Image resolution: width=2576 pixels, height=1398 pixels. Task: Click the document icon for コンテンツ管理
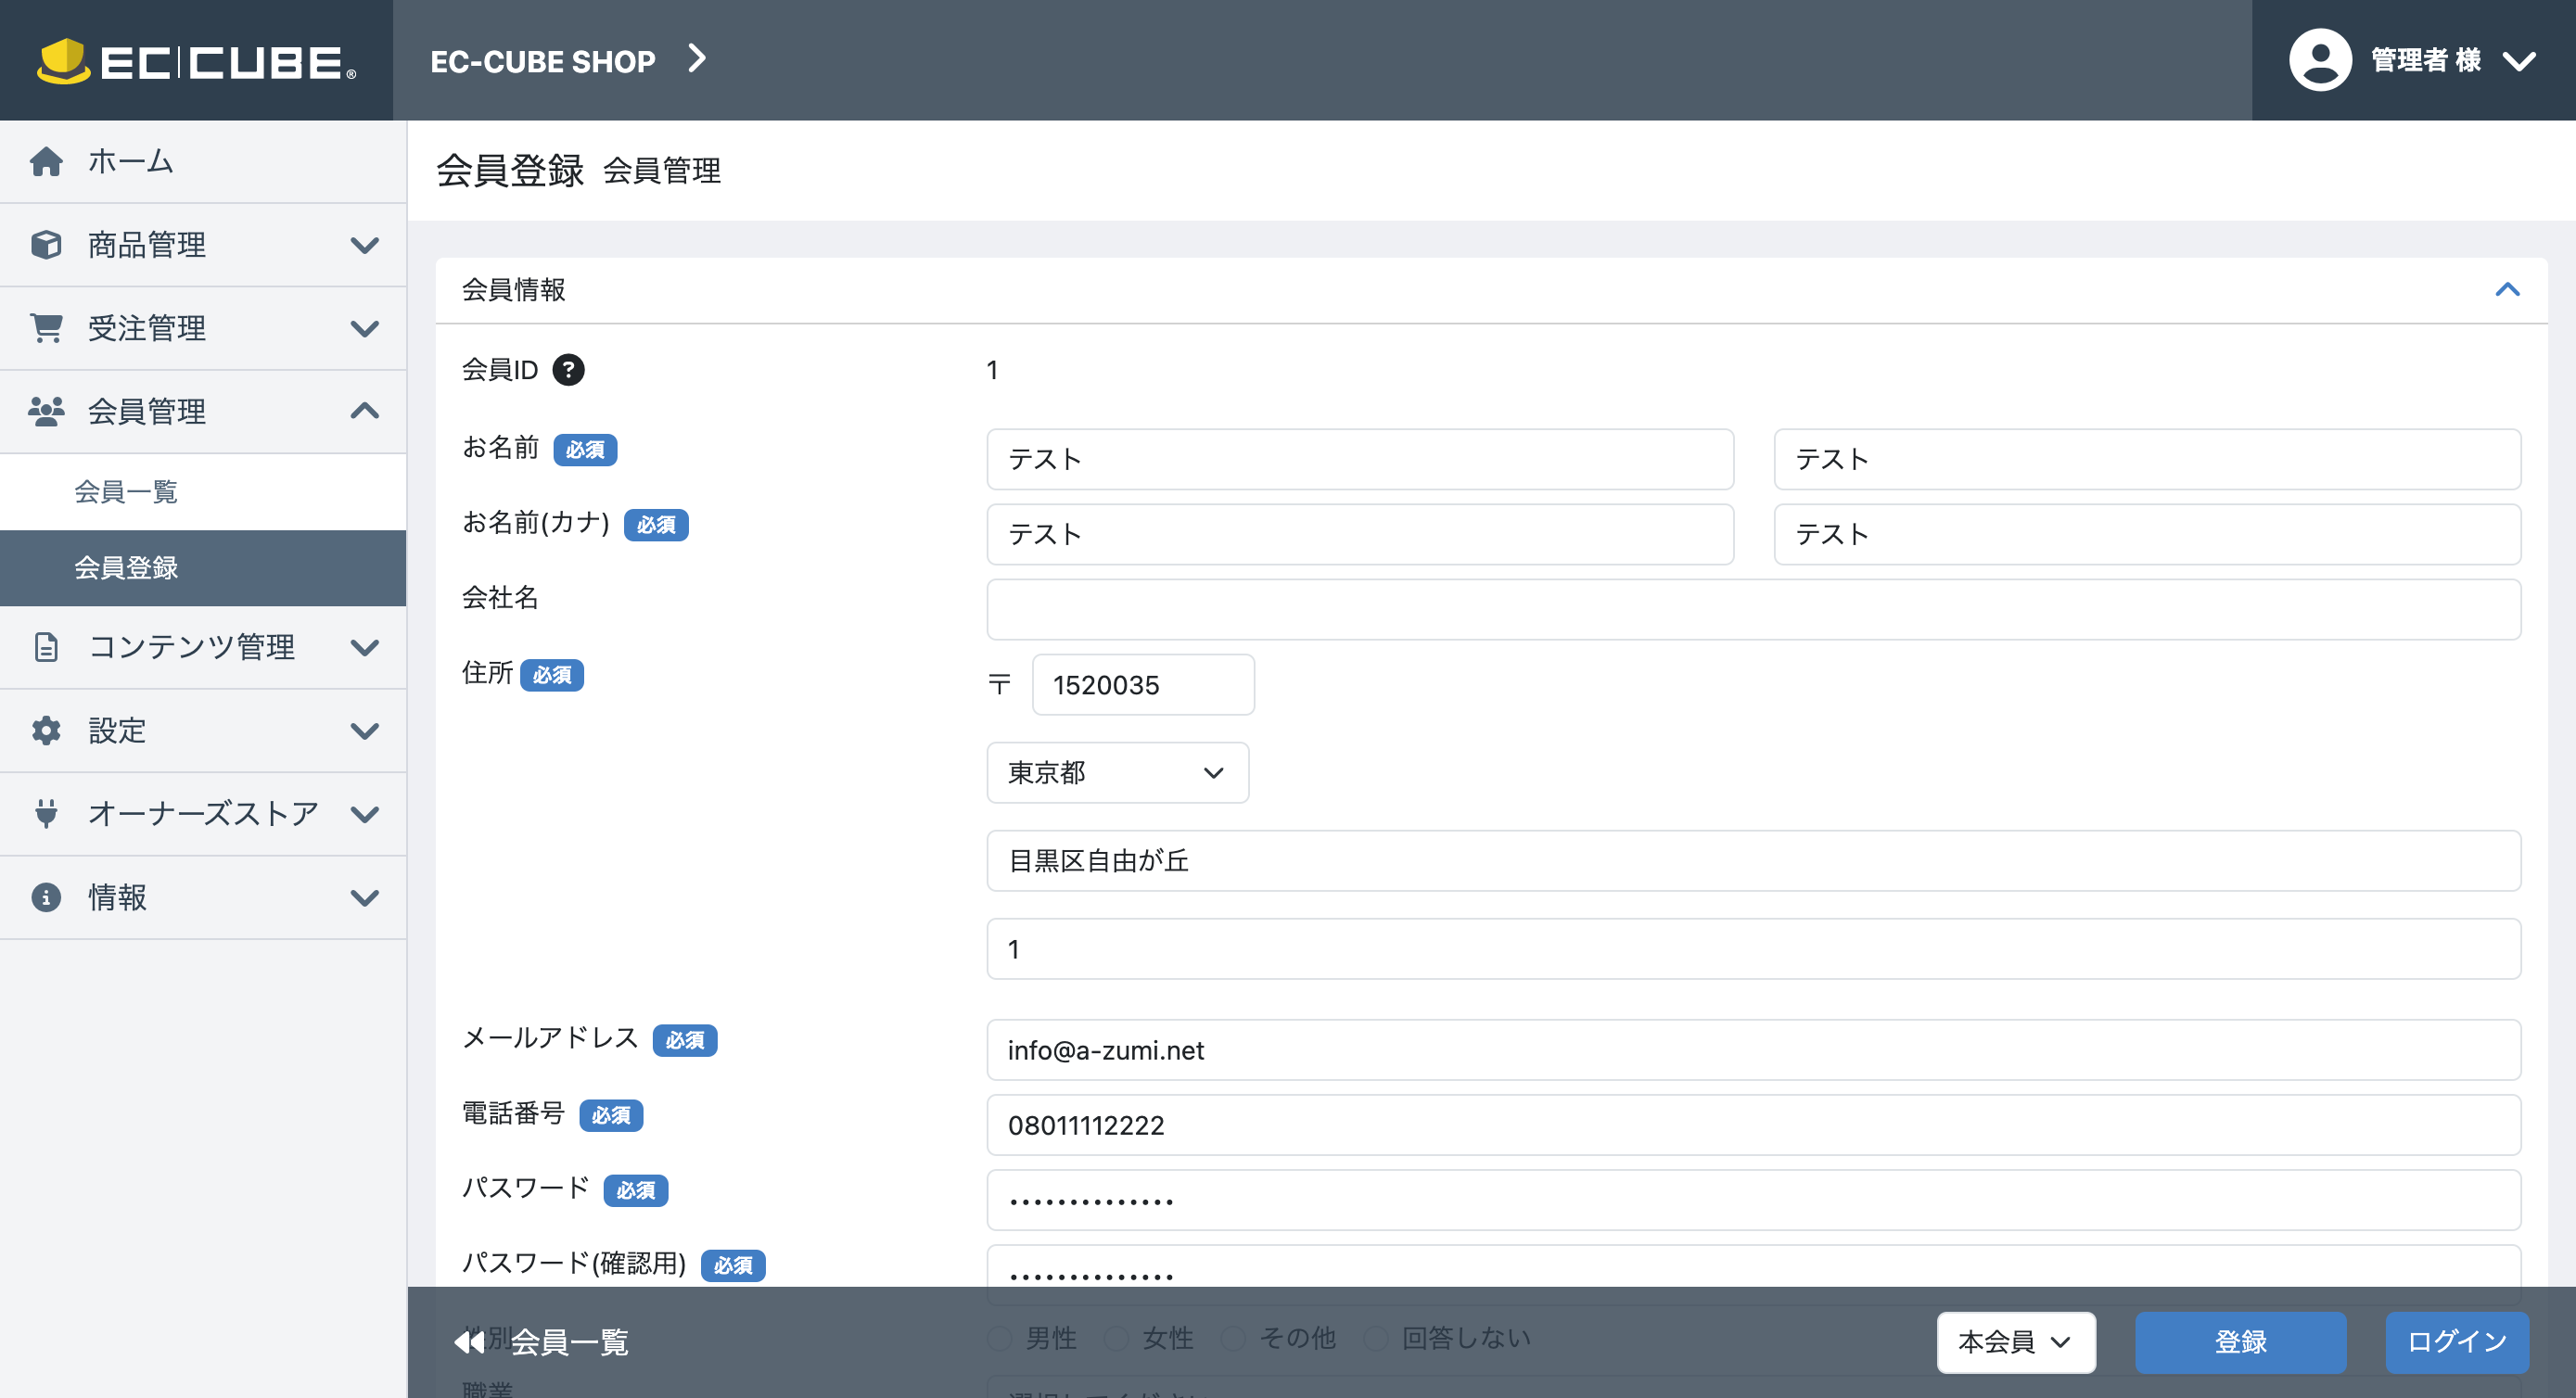pos(46,647)
